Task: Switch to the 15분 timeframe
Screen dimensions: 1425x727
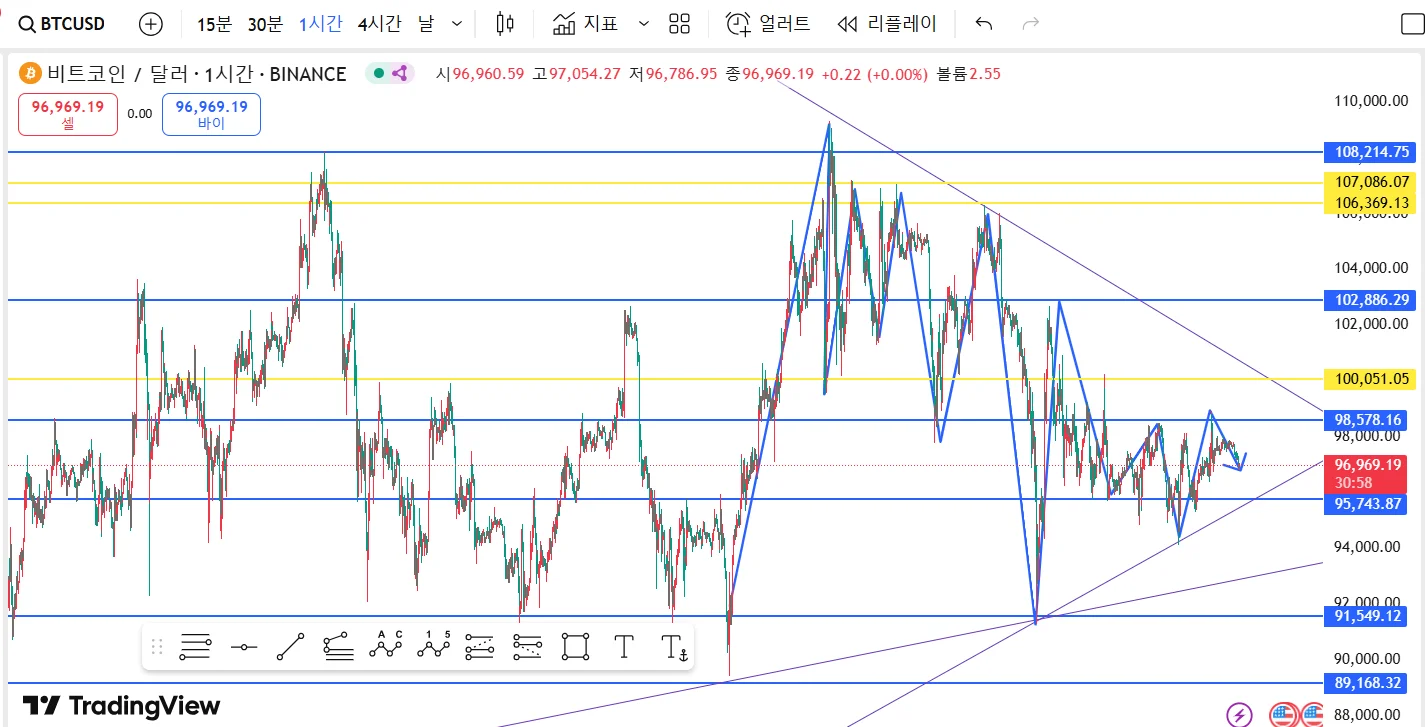Action: point(214,24)
